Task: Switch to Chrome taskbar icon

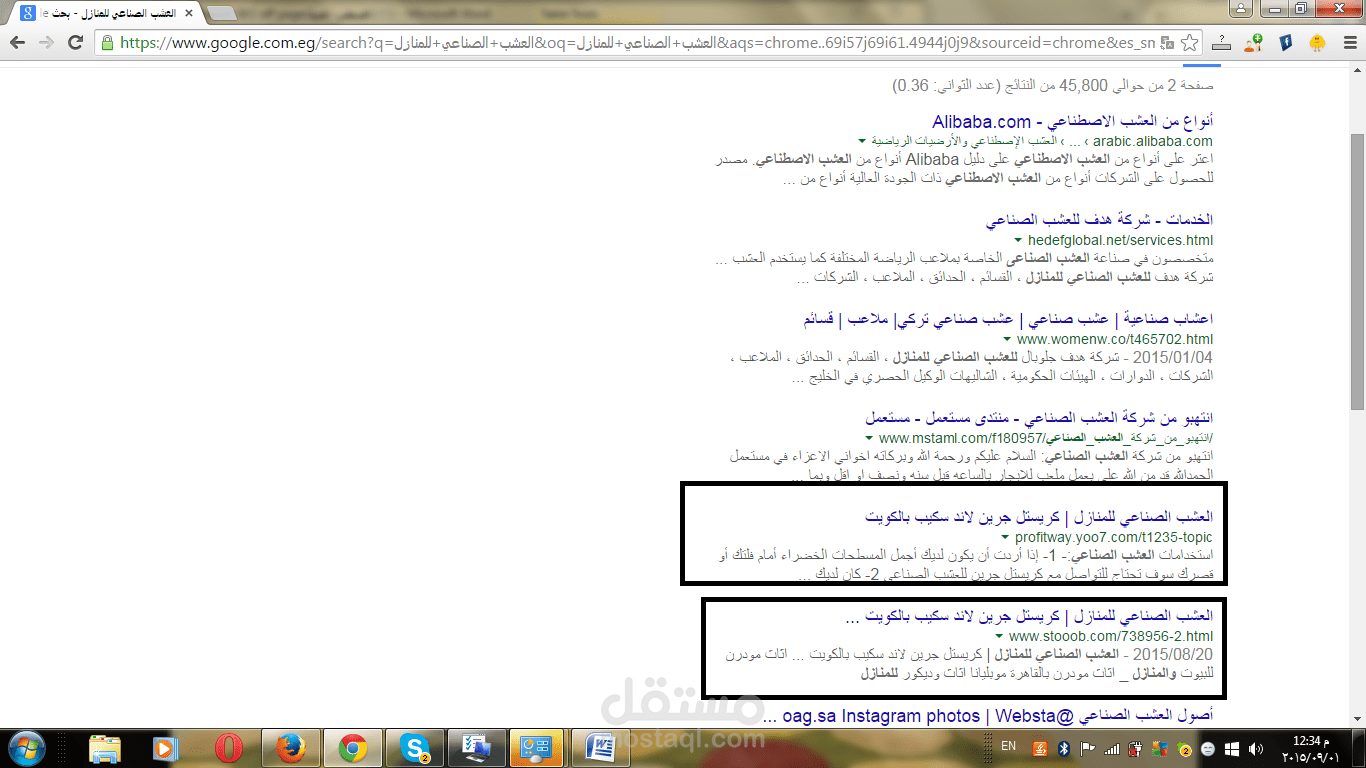Action: point(352,747)
